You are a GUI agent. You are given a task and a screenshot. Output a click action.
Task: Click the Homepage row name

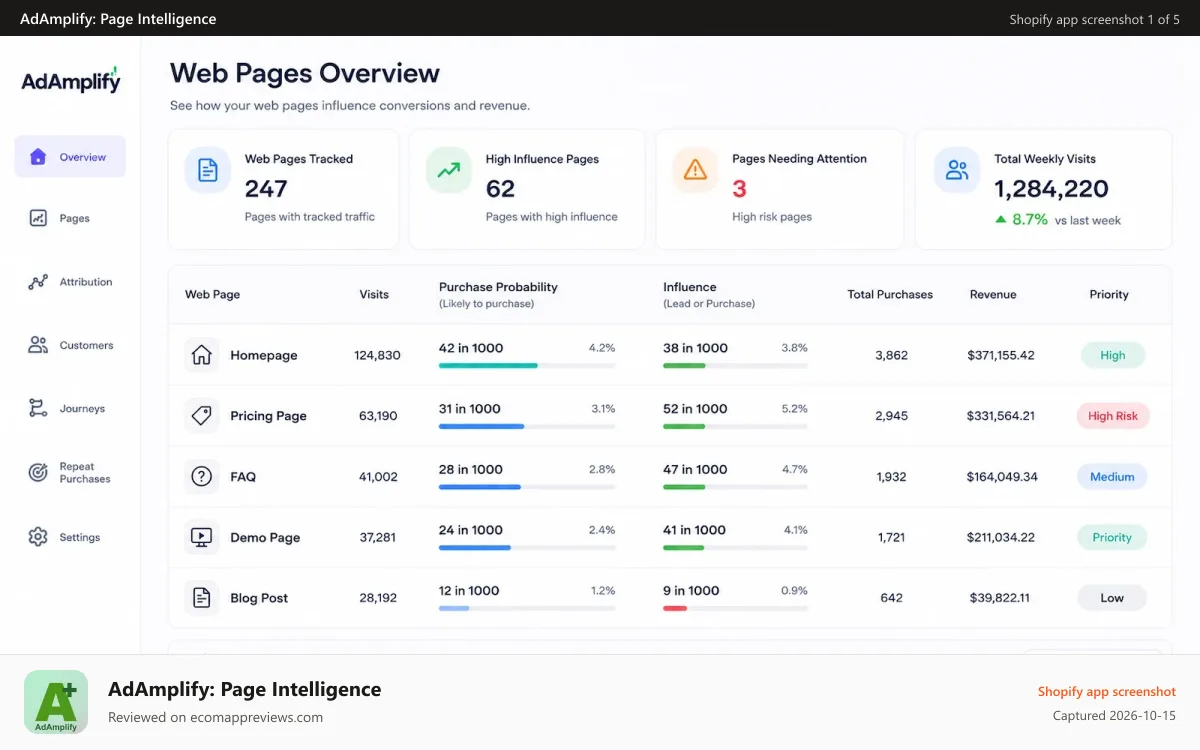[x=264, y=355]
